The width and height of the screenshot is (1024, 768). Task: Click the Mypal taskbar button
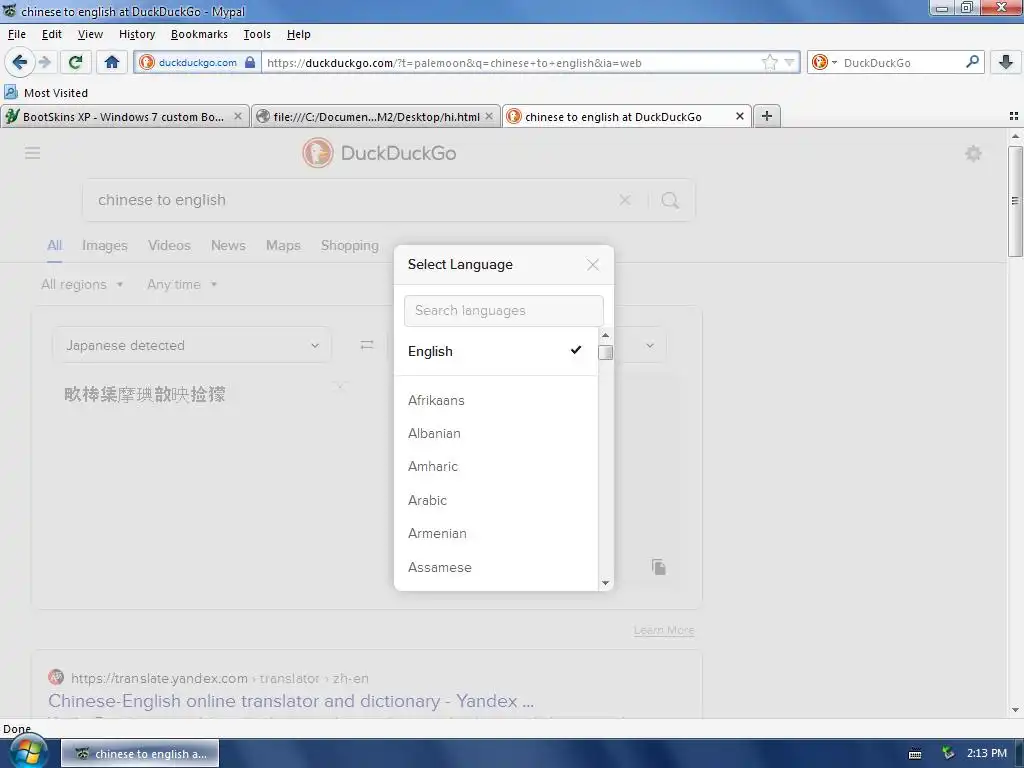140,754
